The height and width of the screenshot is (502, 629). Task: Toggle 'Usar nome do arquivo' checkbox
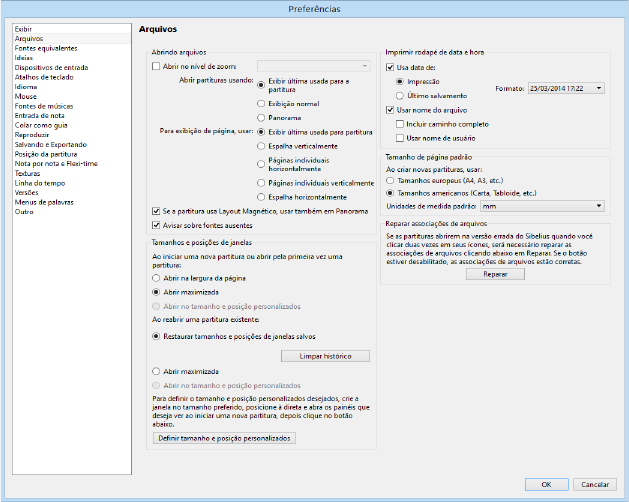tap(390, 110)
